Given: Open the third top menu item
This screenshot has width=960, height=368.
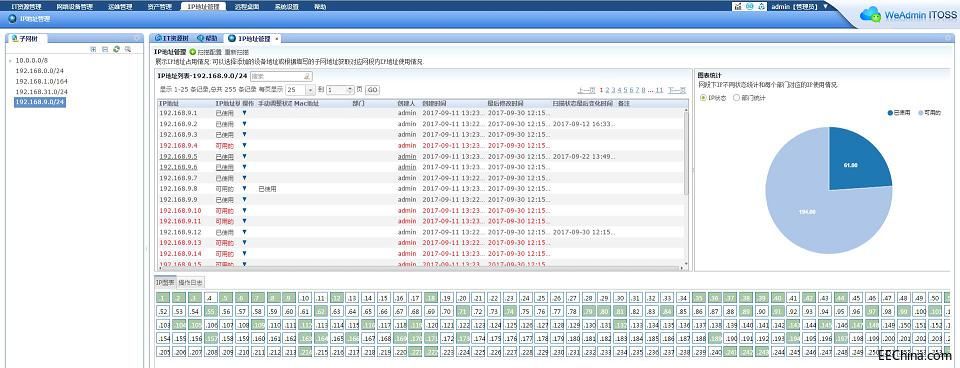Looking at the screenshot, I should tap(119, 7).
